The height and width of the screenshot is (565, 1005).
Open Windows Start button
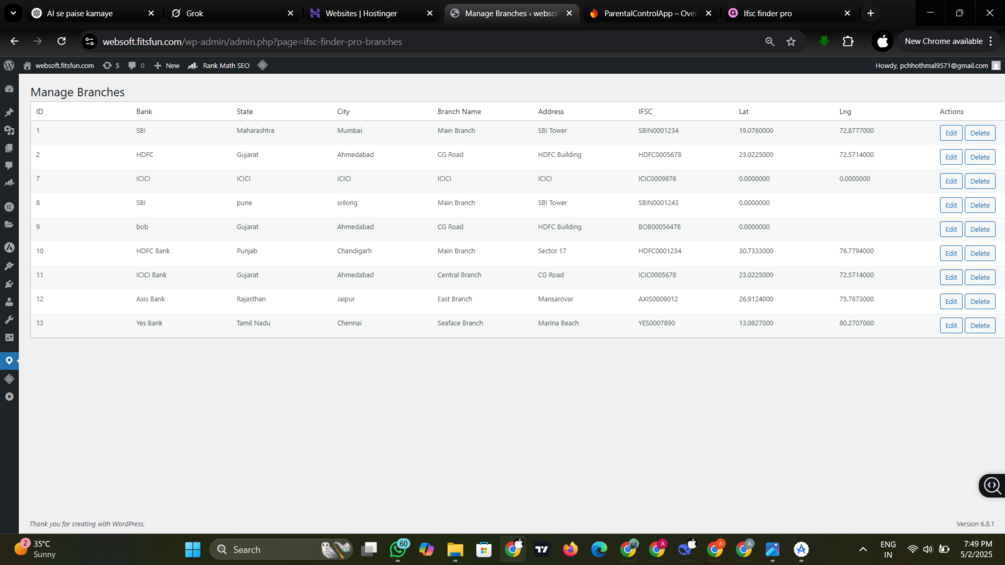pyautogui.click(x=192, y=550)
